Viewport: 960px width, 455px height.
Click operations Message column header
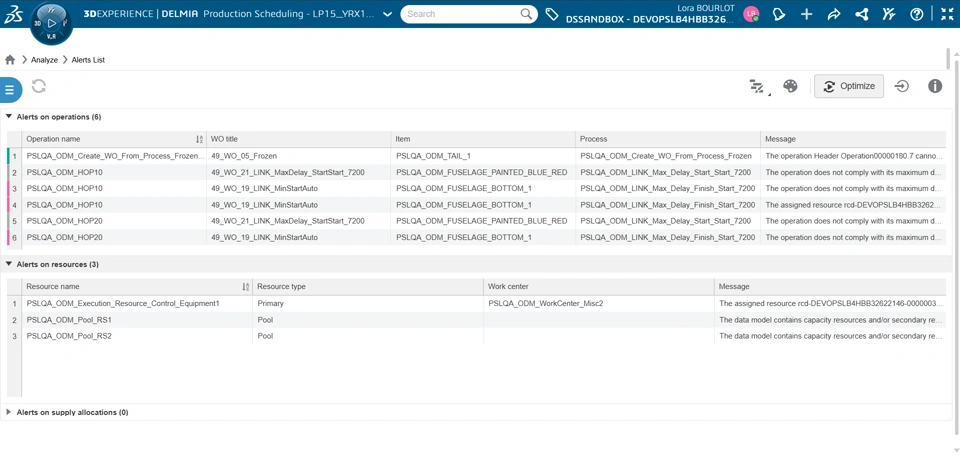[x=853, y=139]
